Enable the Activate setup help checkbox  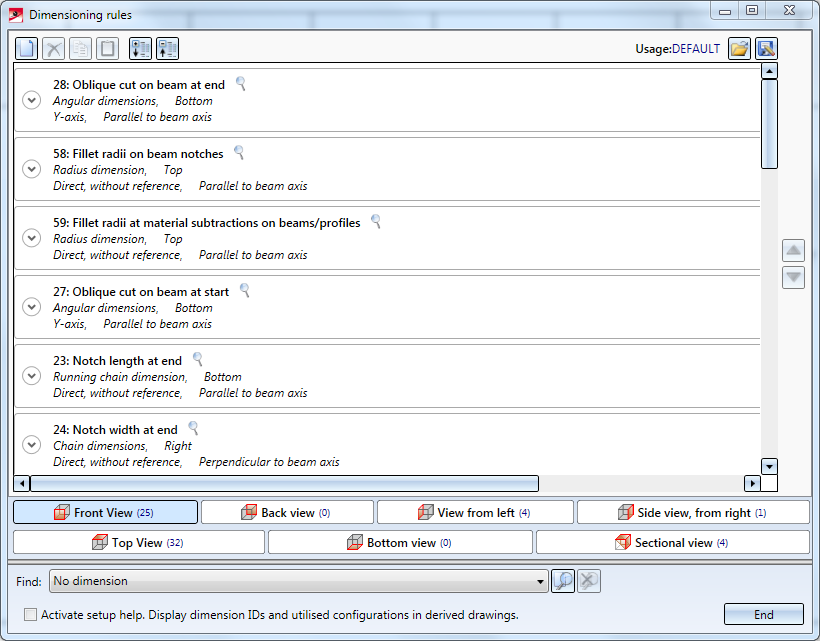pos(30,615)
